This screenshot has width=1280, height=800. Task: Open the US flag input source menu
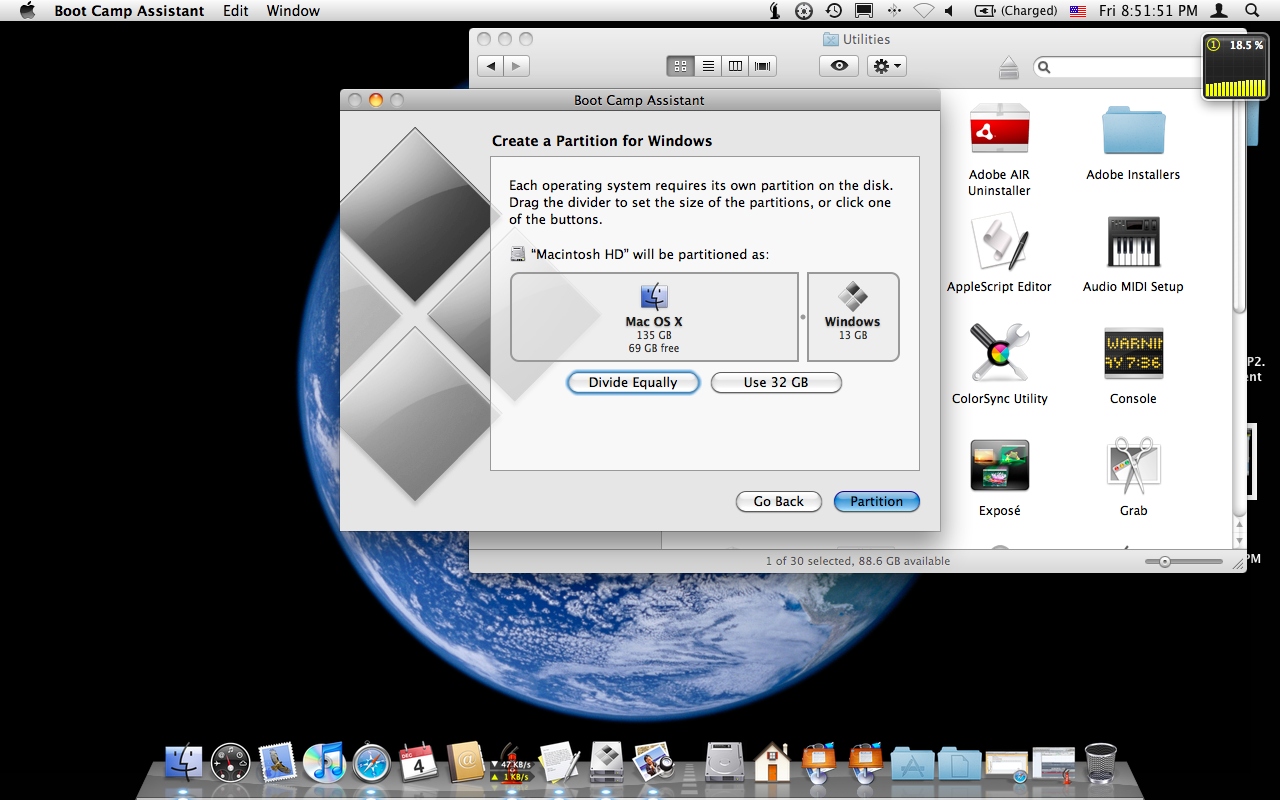pos(1078,11)
